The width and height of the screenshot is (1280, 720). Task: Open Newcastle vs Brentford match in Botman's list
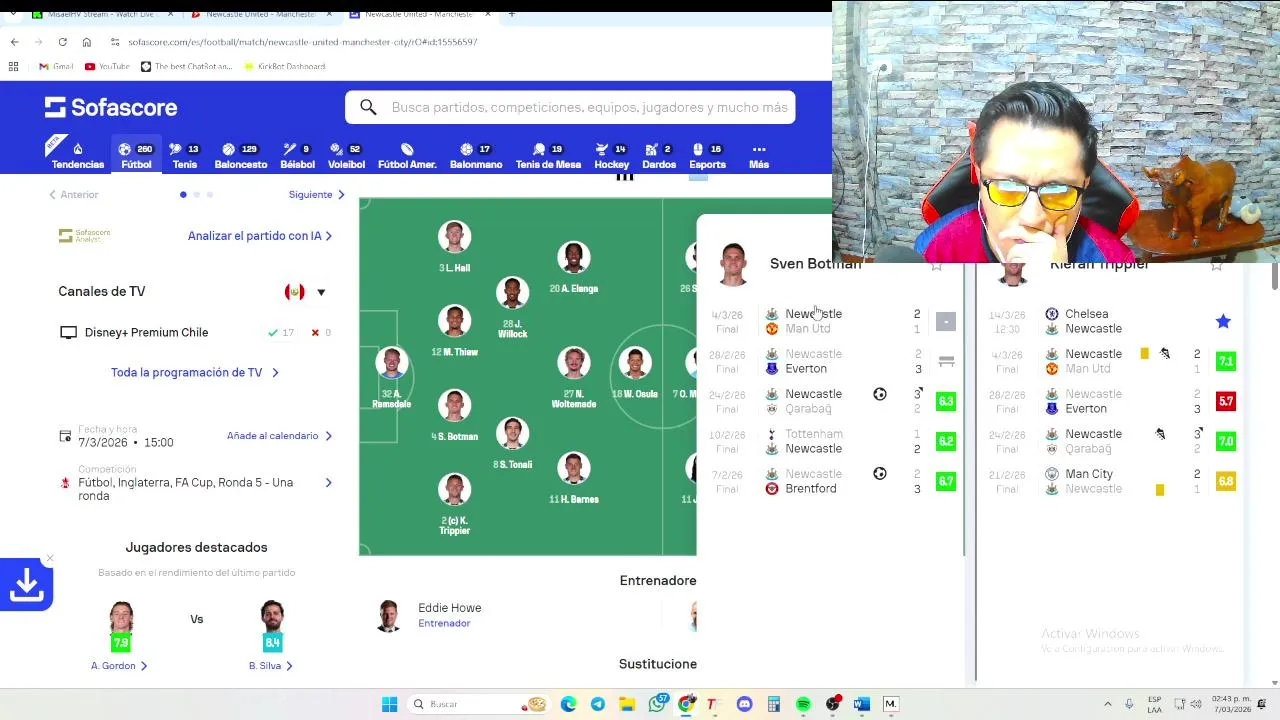tap(833, 481)
